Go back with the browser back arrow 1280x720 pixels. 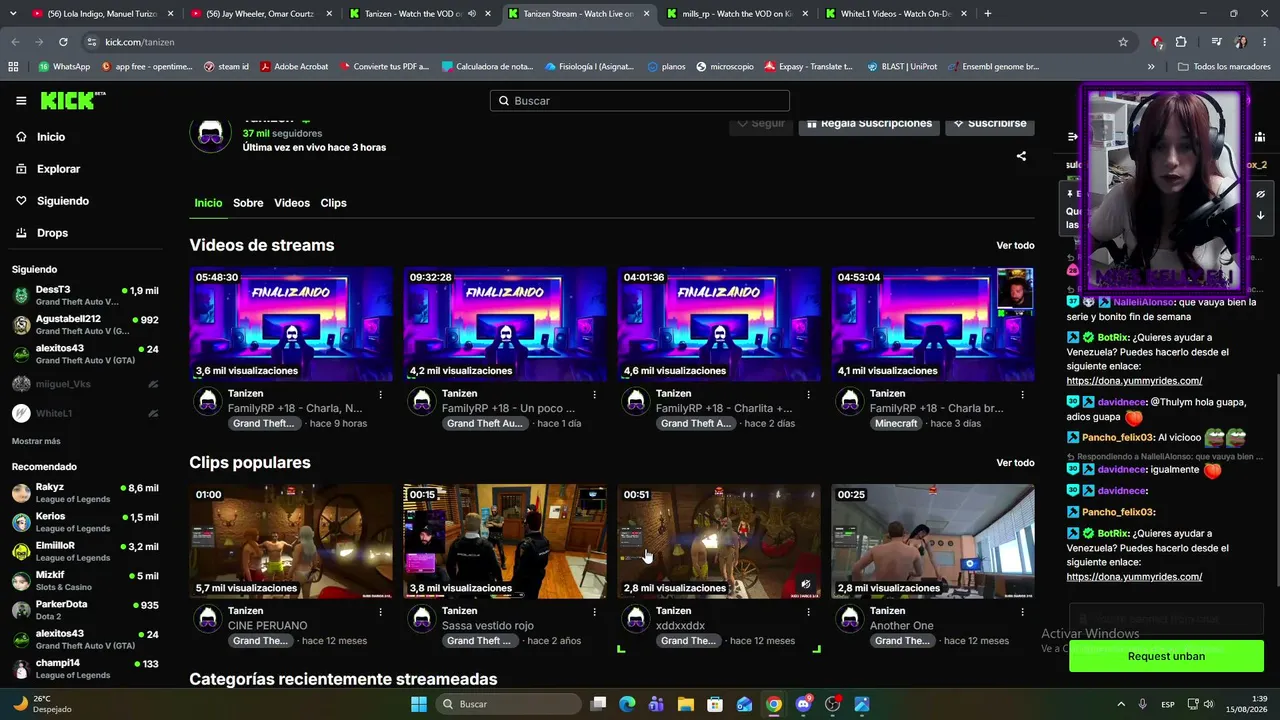[15, 42]
